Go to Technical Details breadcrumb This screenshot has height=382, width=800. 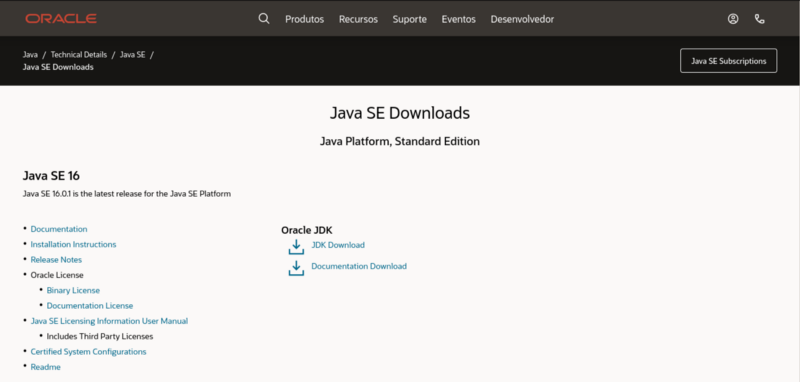(x=79, y=55)
